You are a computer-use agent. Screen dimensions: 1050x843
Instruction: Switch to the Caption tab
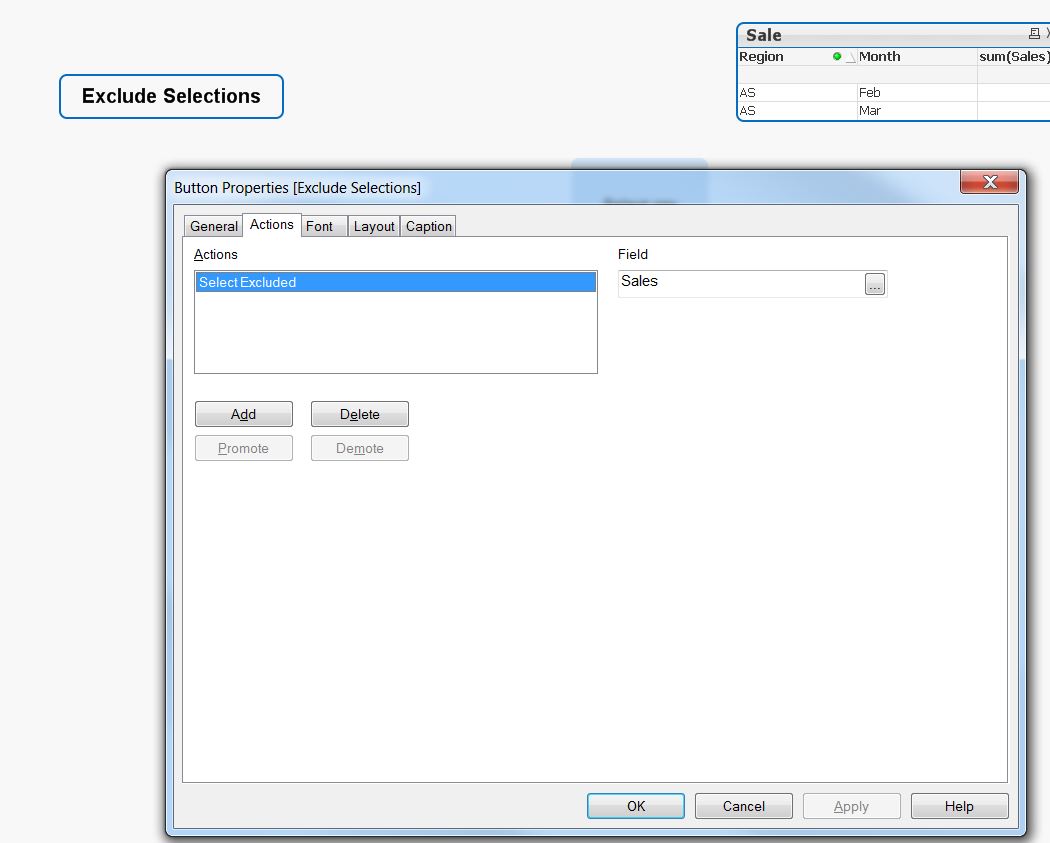click(429, 226)
